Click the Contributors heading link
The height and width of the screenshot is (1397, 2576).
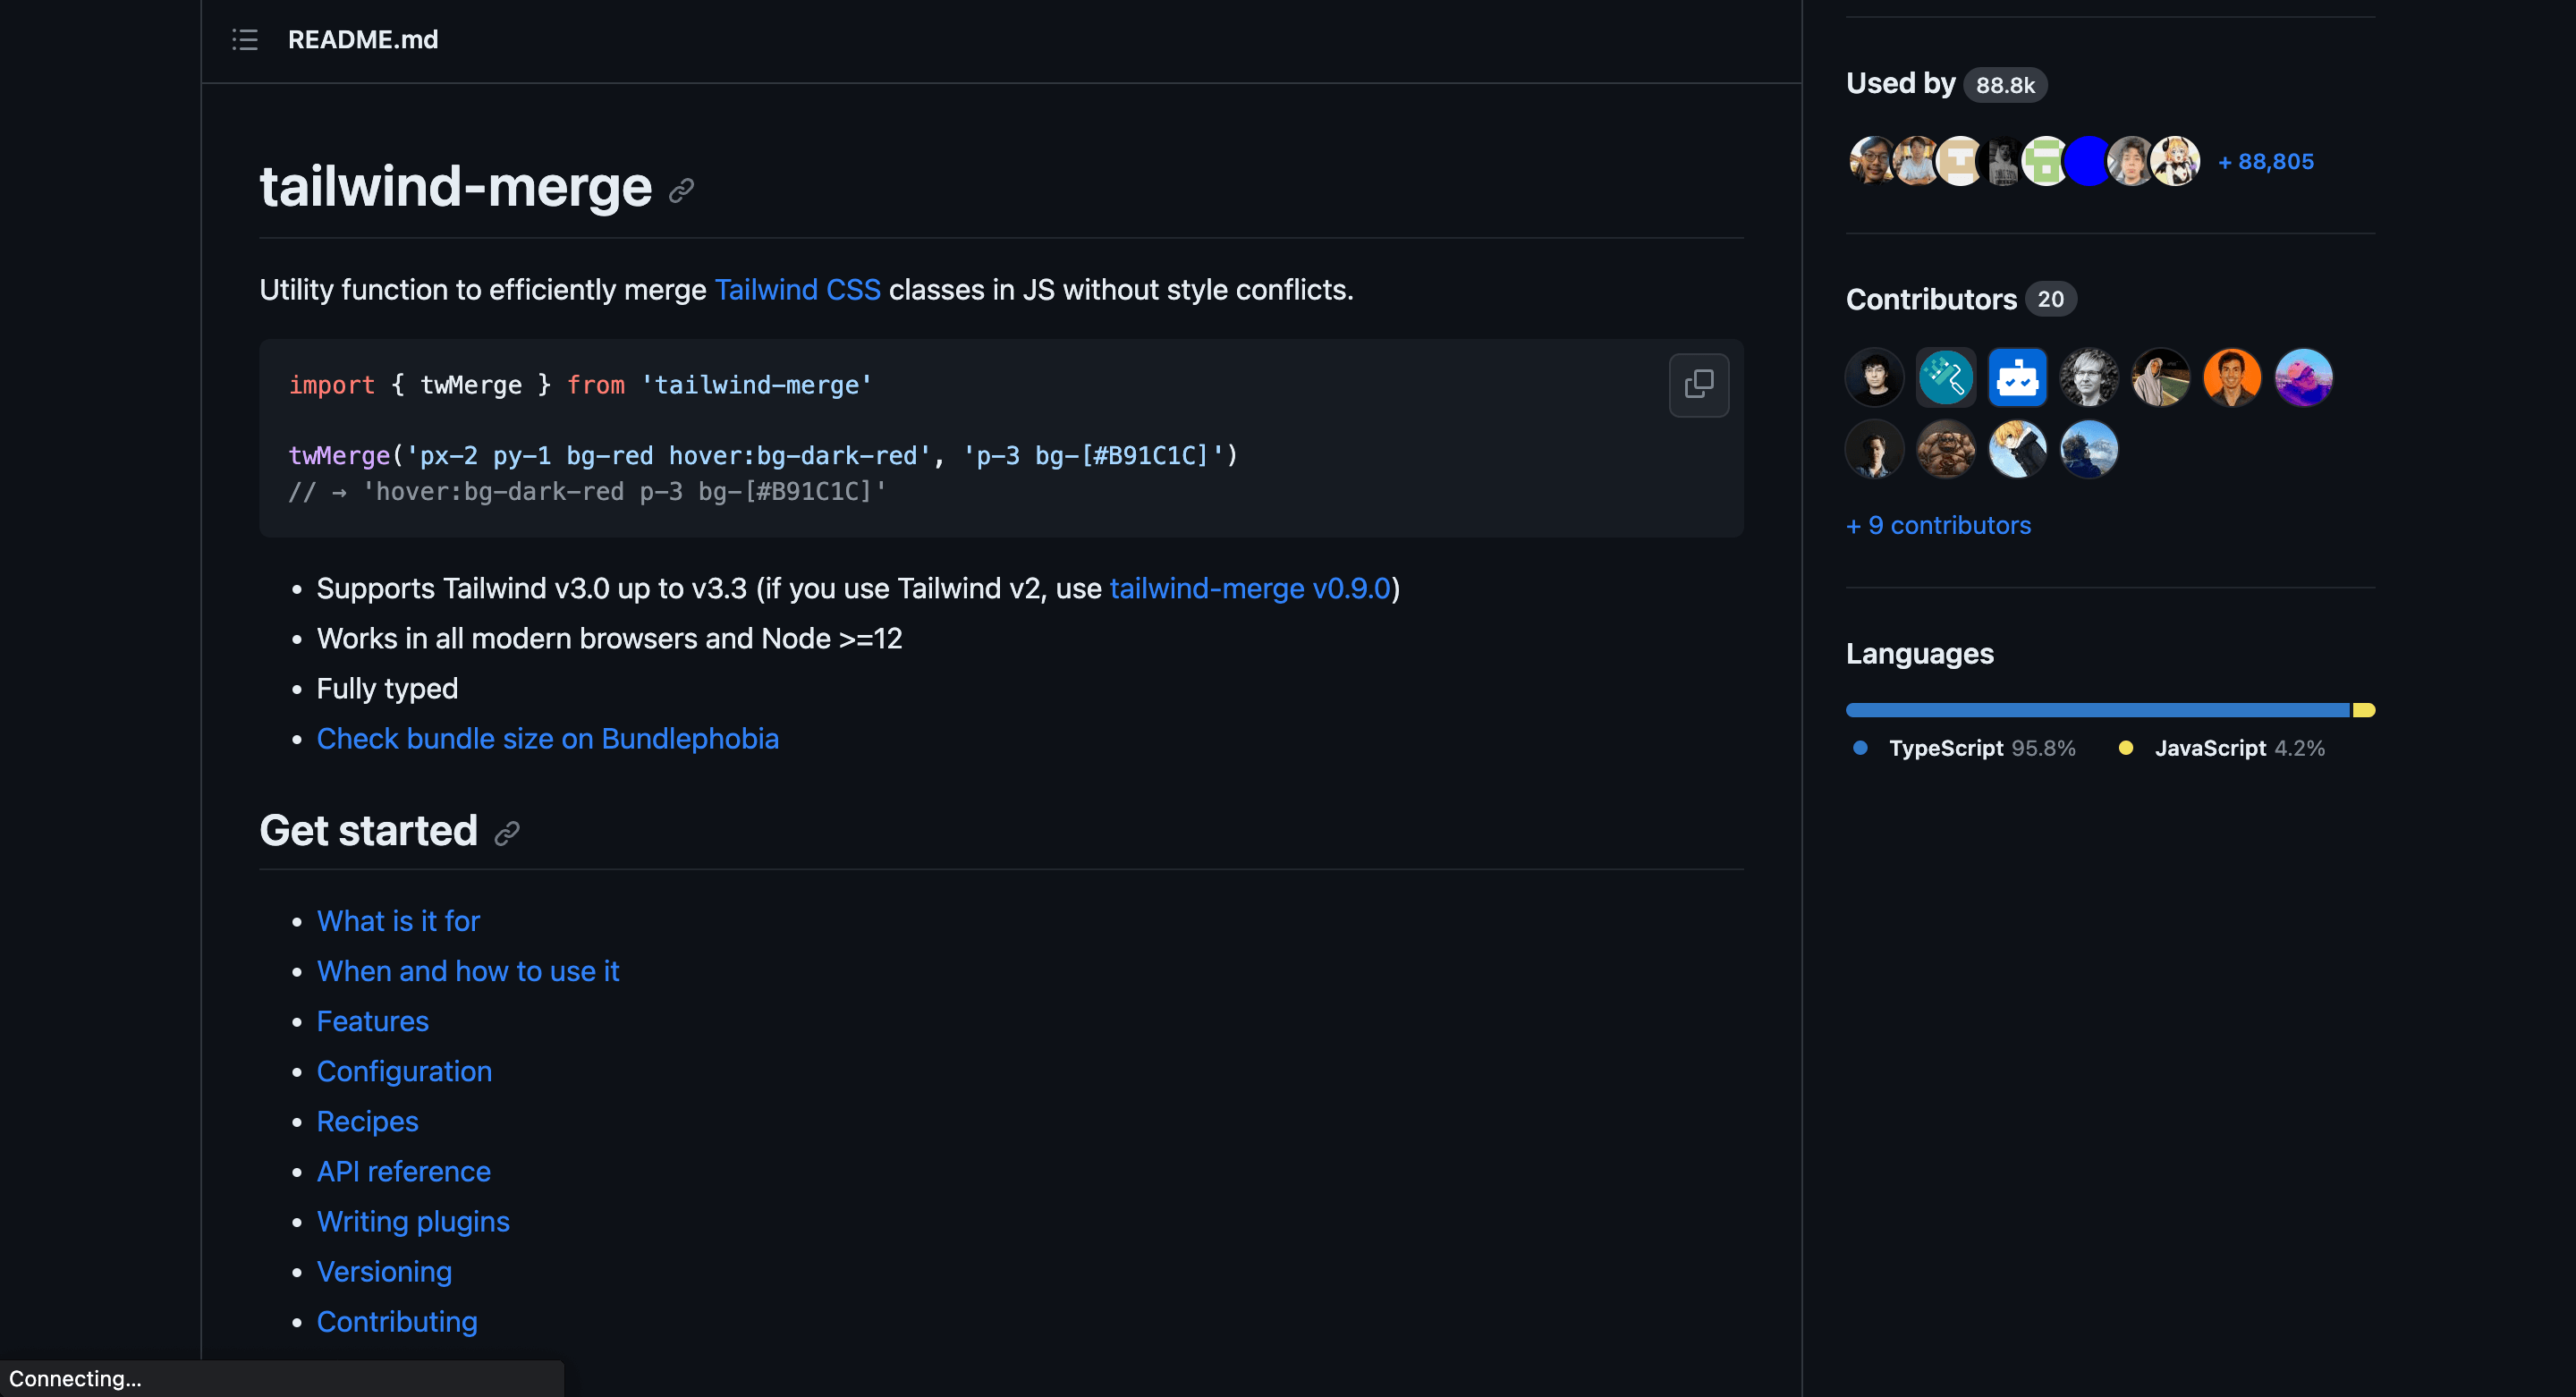pos(1931,299)
